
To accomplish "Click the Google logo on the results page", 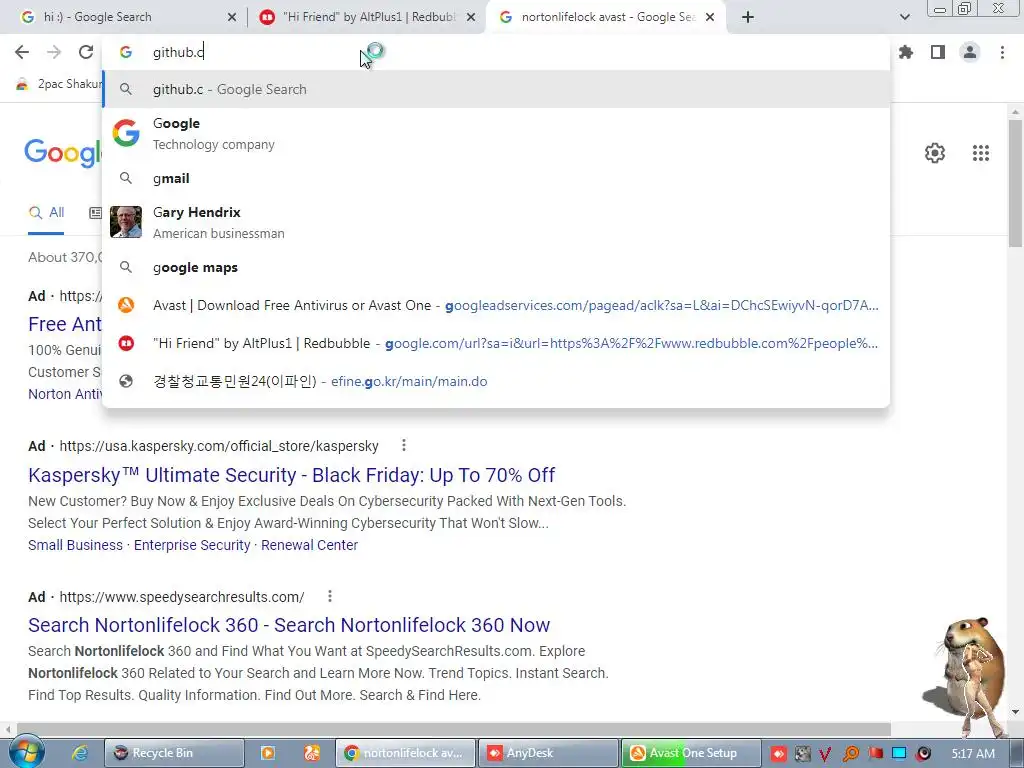I will (63, 153).
